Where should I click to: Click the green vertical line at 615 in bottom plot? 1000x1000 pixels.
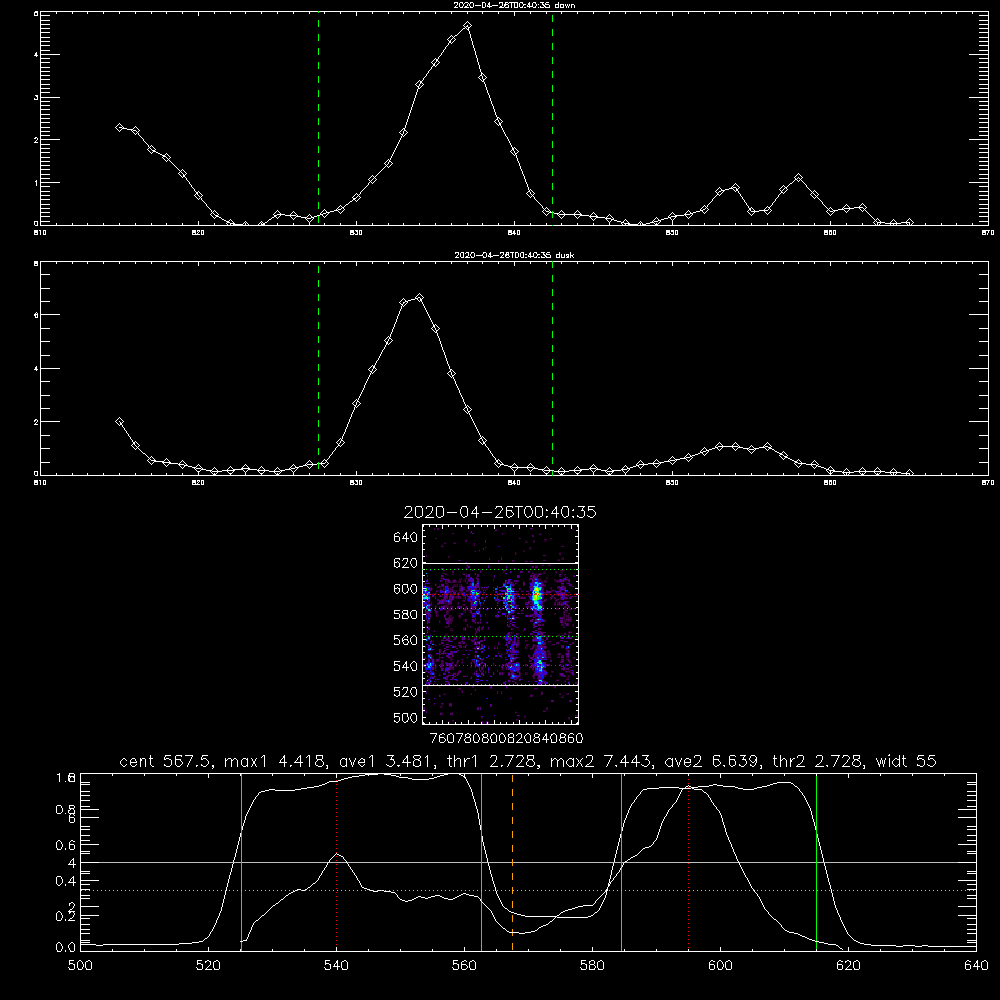816,862
